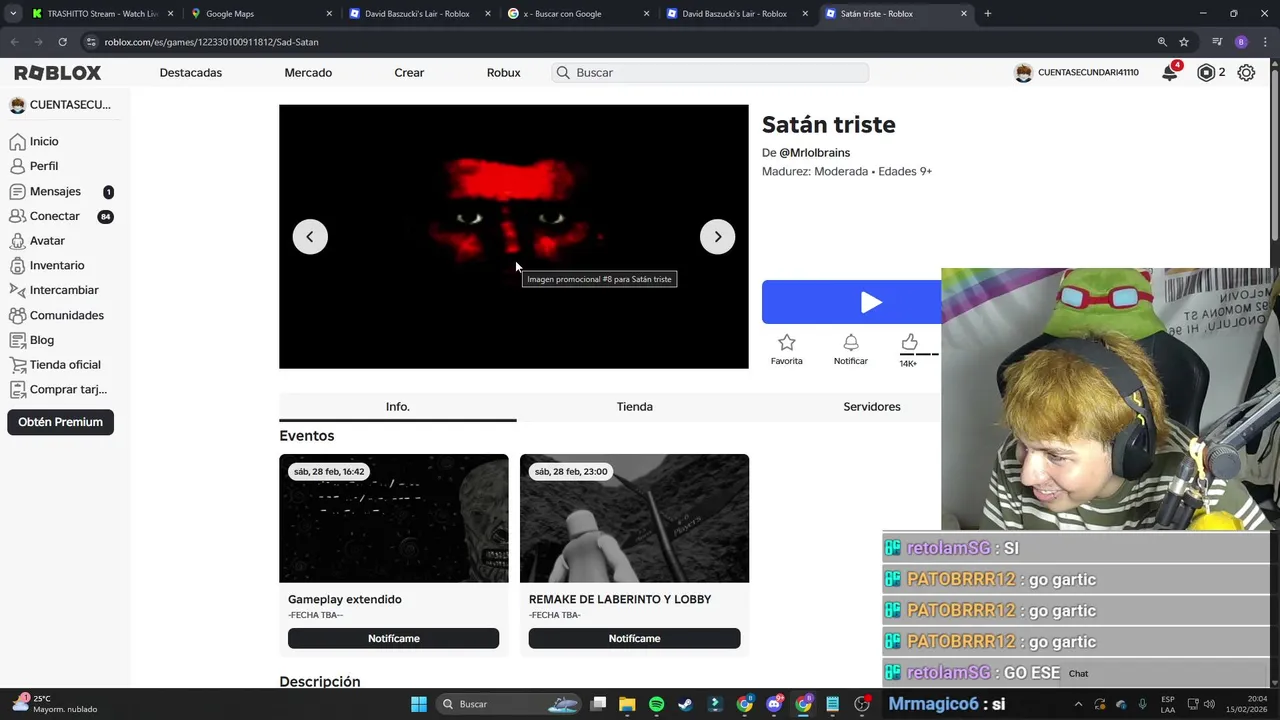Open the Windows Start menu
Image resolution: width=1280 pixels, height=720 pixels.
coord(419,704)
